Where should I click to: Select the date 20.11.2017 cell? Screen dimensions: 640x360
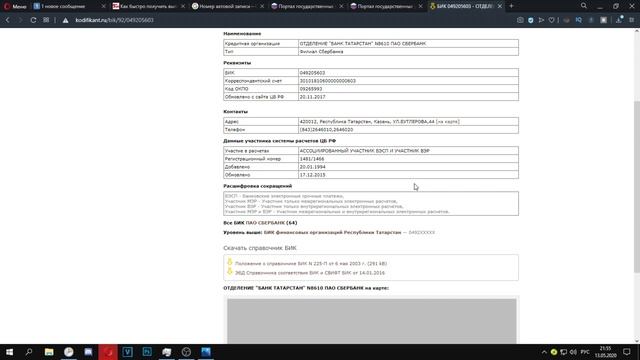click(408, 97)
